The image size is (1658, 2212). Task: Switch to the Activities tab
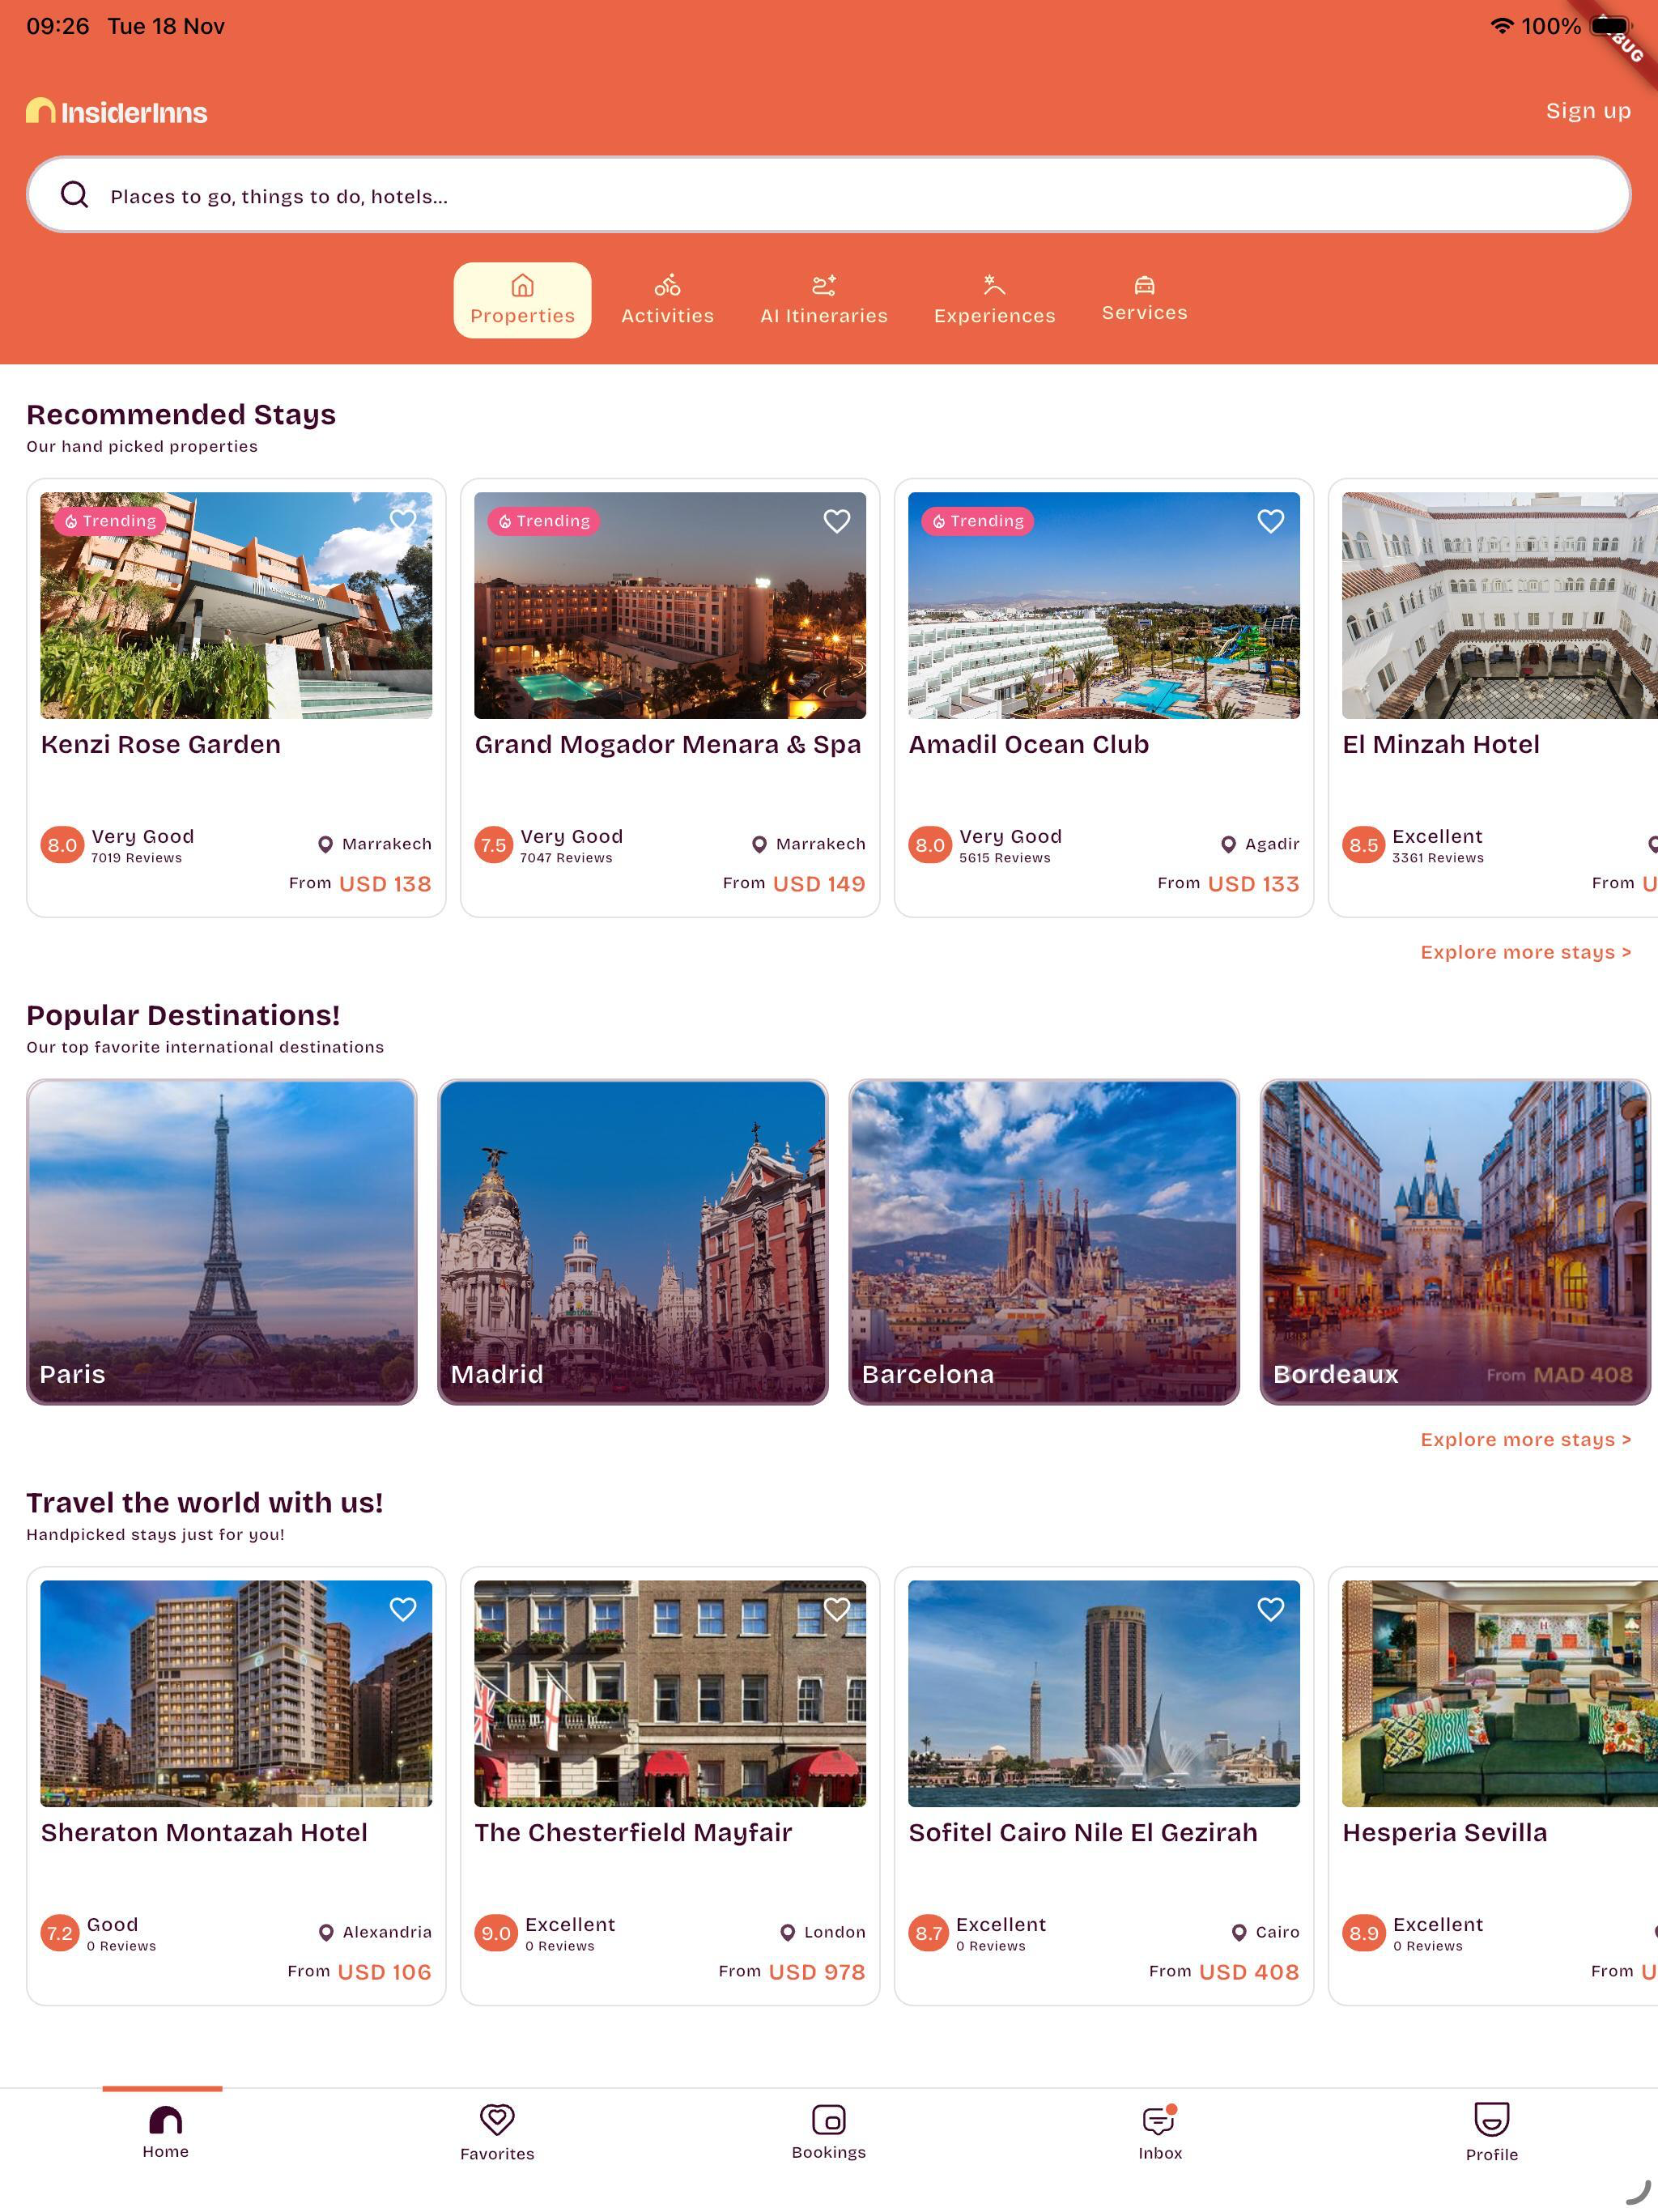click(x=667, y=300)
